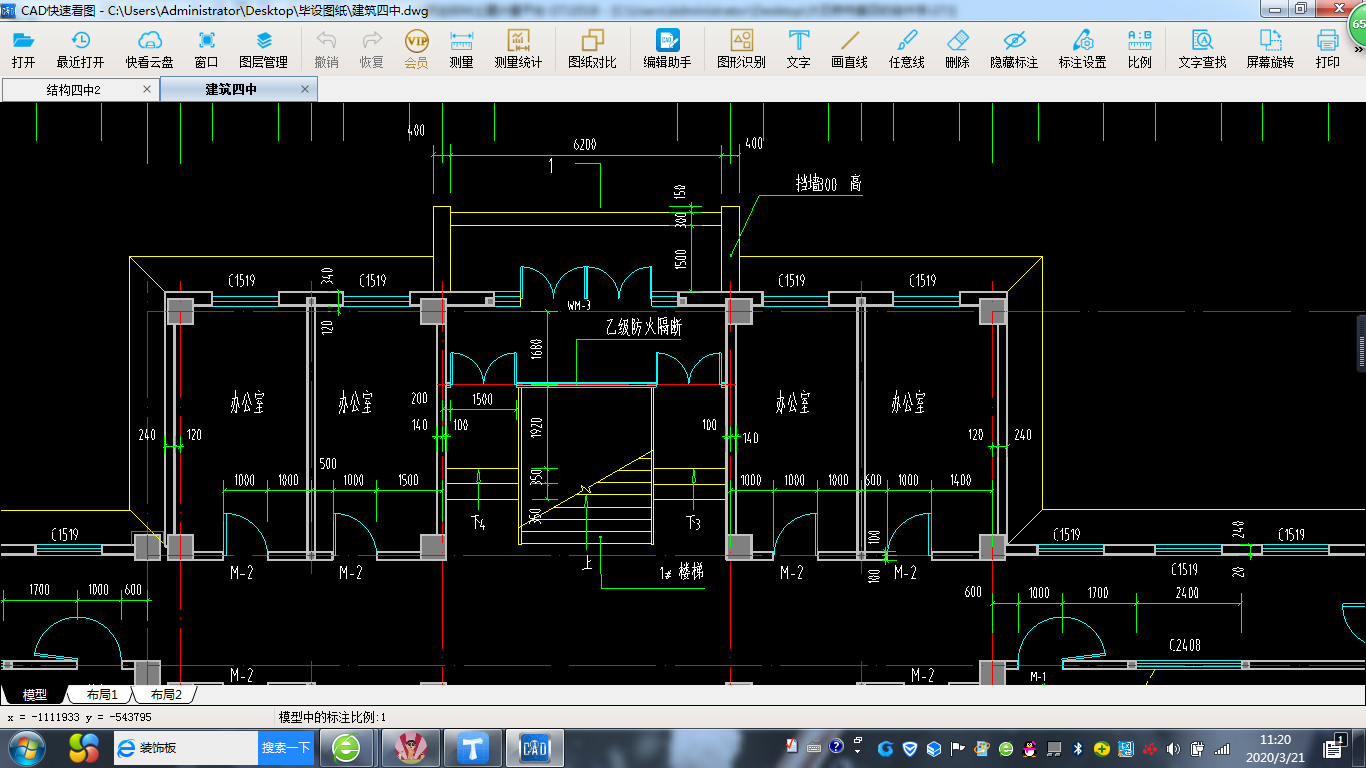Click the 1# 楼梯 stair label
Viewport: 1366px width, 768px height.
click(681, 573)
